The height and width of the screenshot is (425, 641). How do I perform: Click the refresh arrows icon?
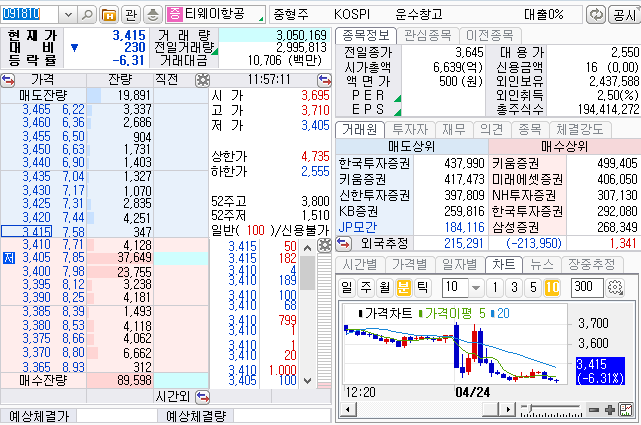pos(596,15)
